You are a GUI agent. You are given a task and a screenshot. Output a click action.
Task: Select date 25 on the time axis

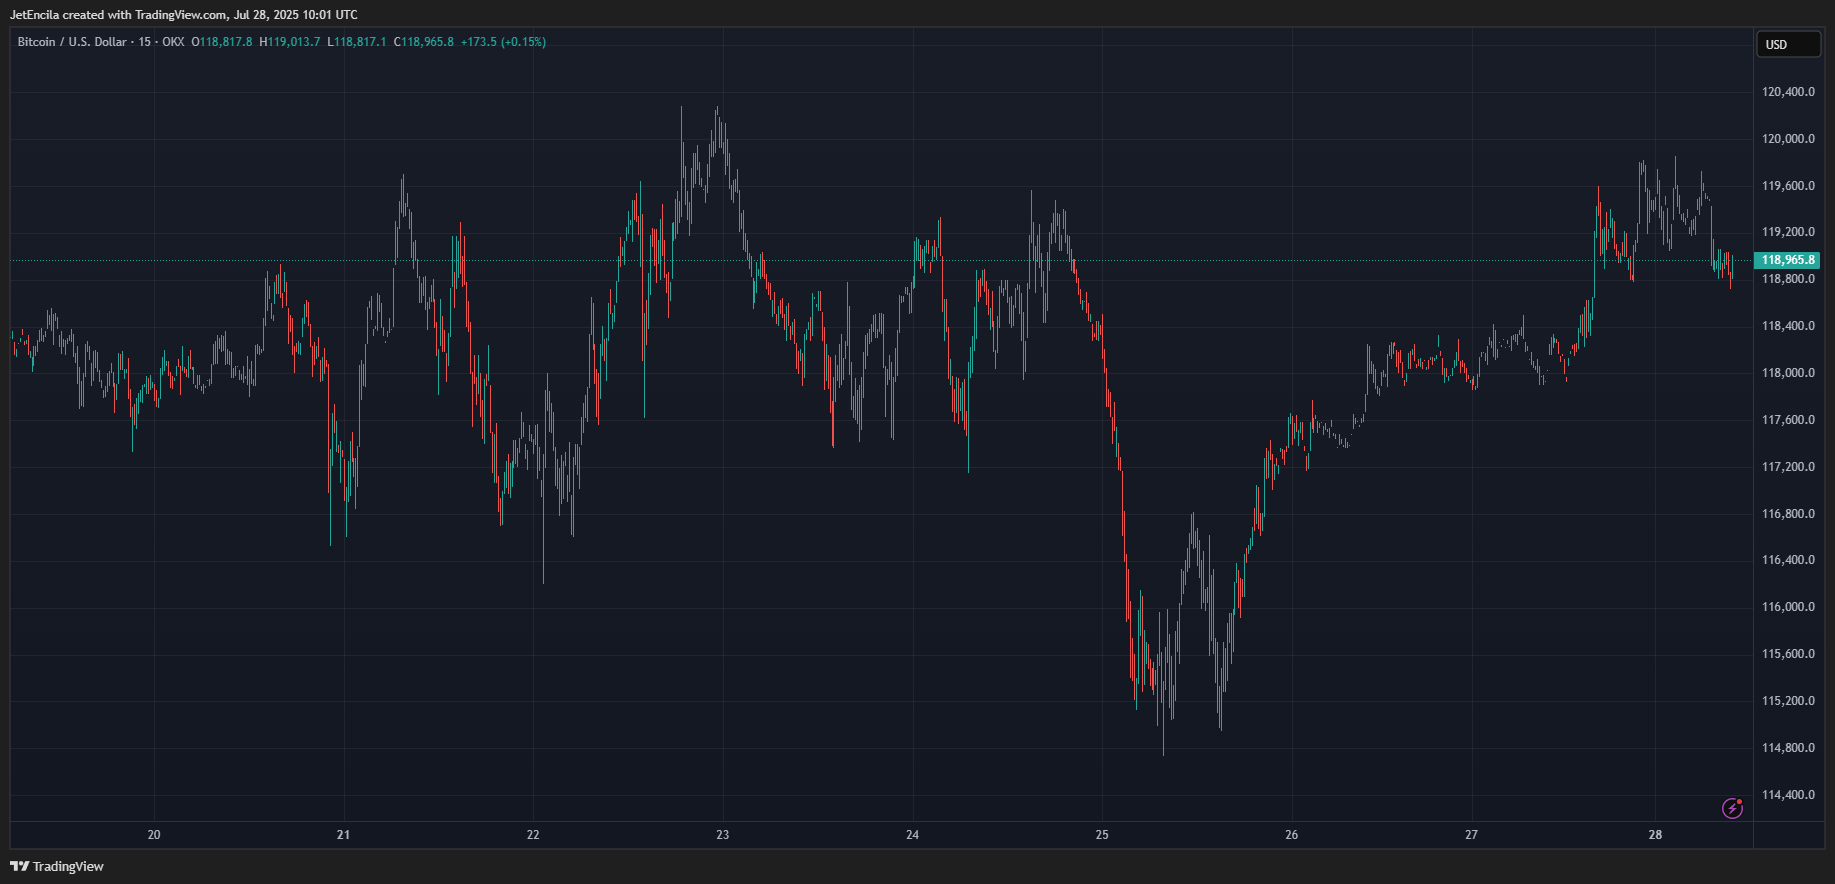pyautogui.click(x=1102, y=834)
